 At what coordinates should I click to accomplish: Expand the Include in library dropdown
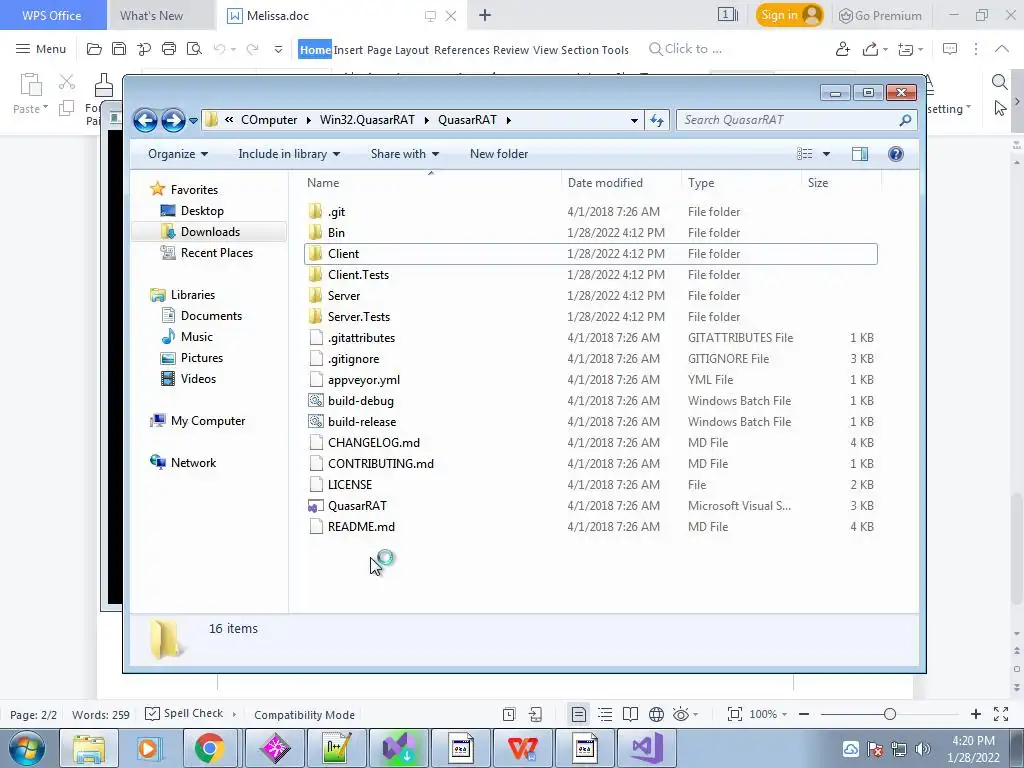click(289, 154)
